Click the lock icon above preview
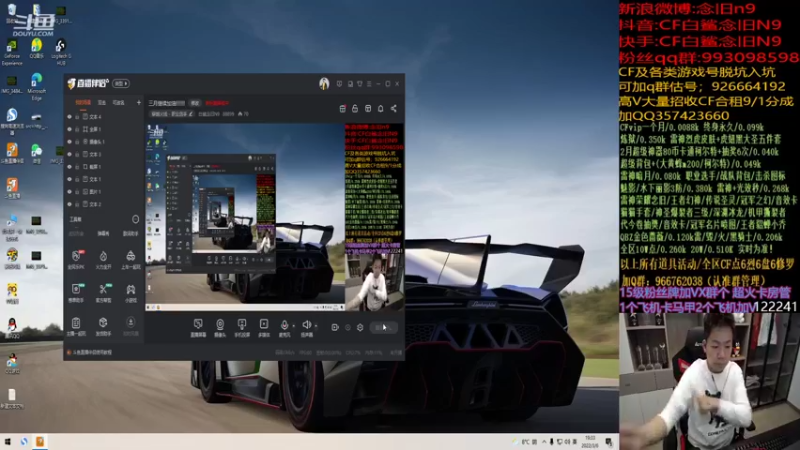The width and height of the screenshot is (800, 450). (355, 109)
